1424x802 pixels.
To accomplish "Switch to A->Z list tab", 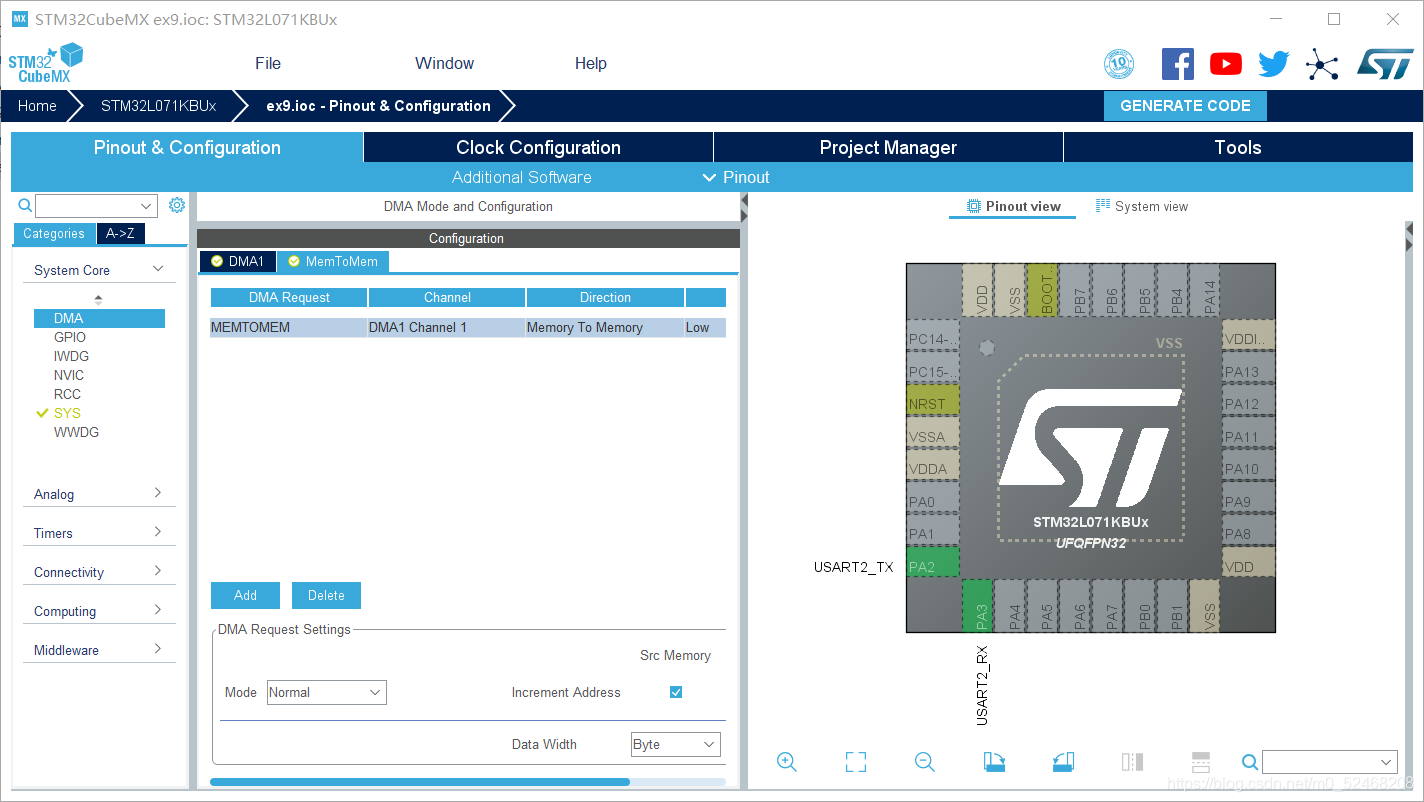I will click(120, 233).
